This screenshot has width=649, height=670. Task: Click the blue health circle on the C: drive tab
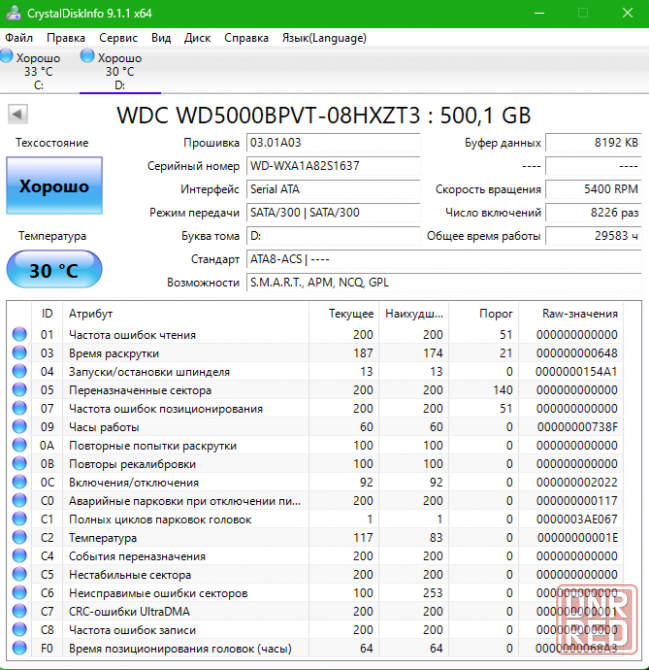[6, 56]
